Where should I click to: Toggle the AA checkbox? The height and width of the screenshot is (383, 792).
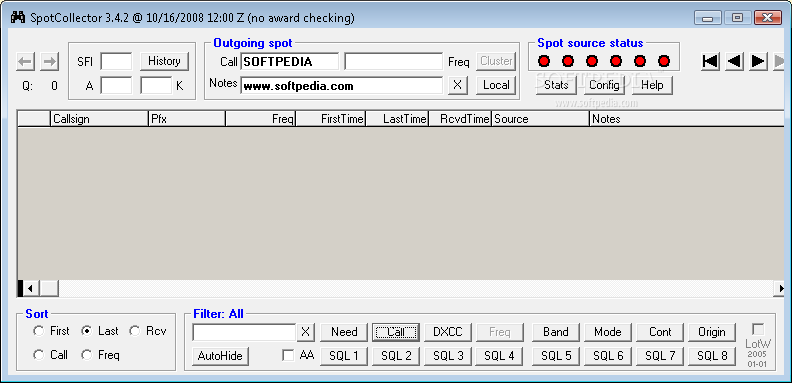(x=288, y=355)
